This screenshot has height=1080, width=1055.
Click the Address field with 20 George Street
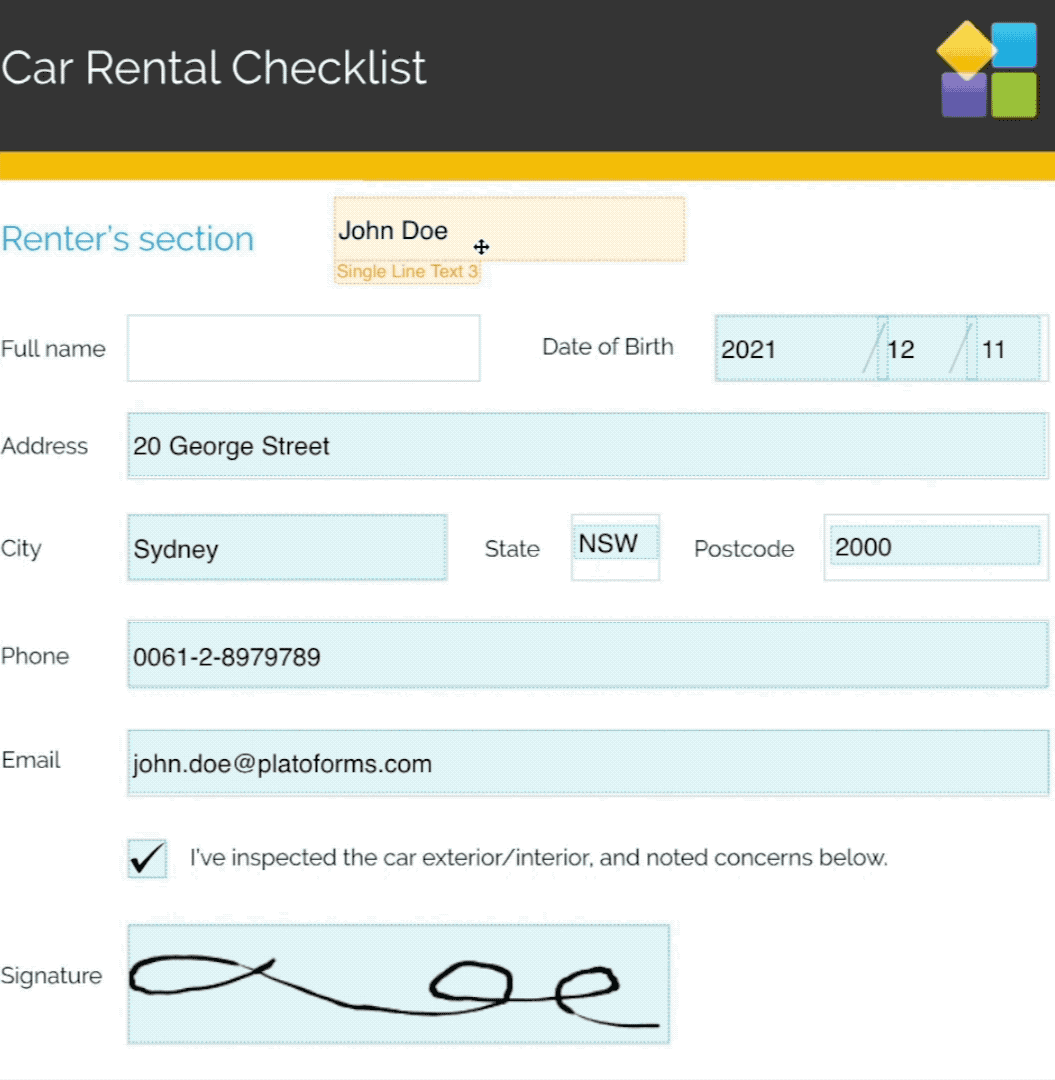tap(587, 445)
